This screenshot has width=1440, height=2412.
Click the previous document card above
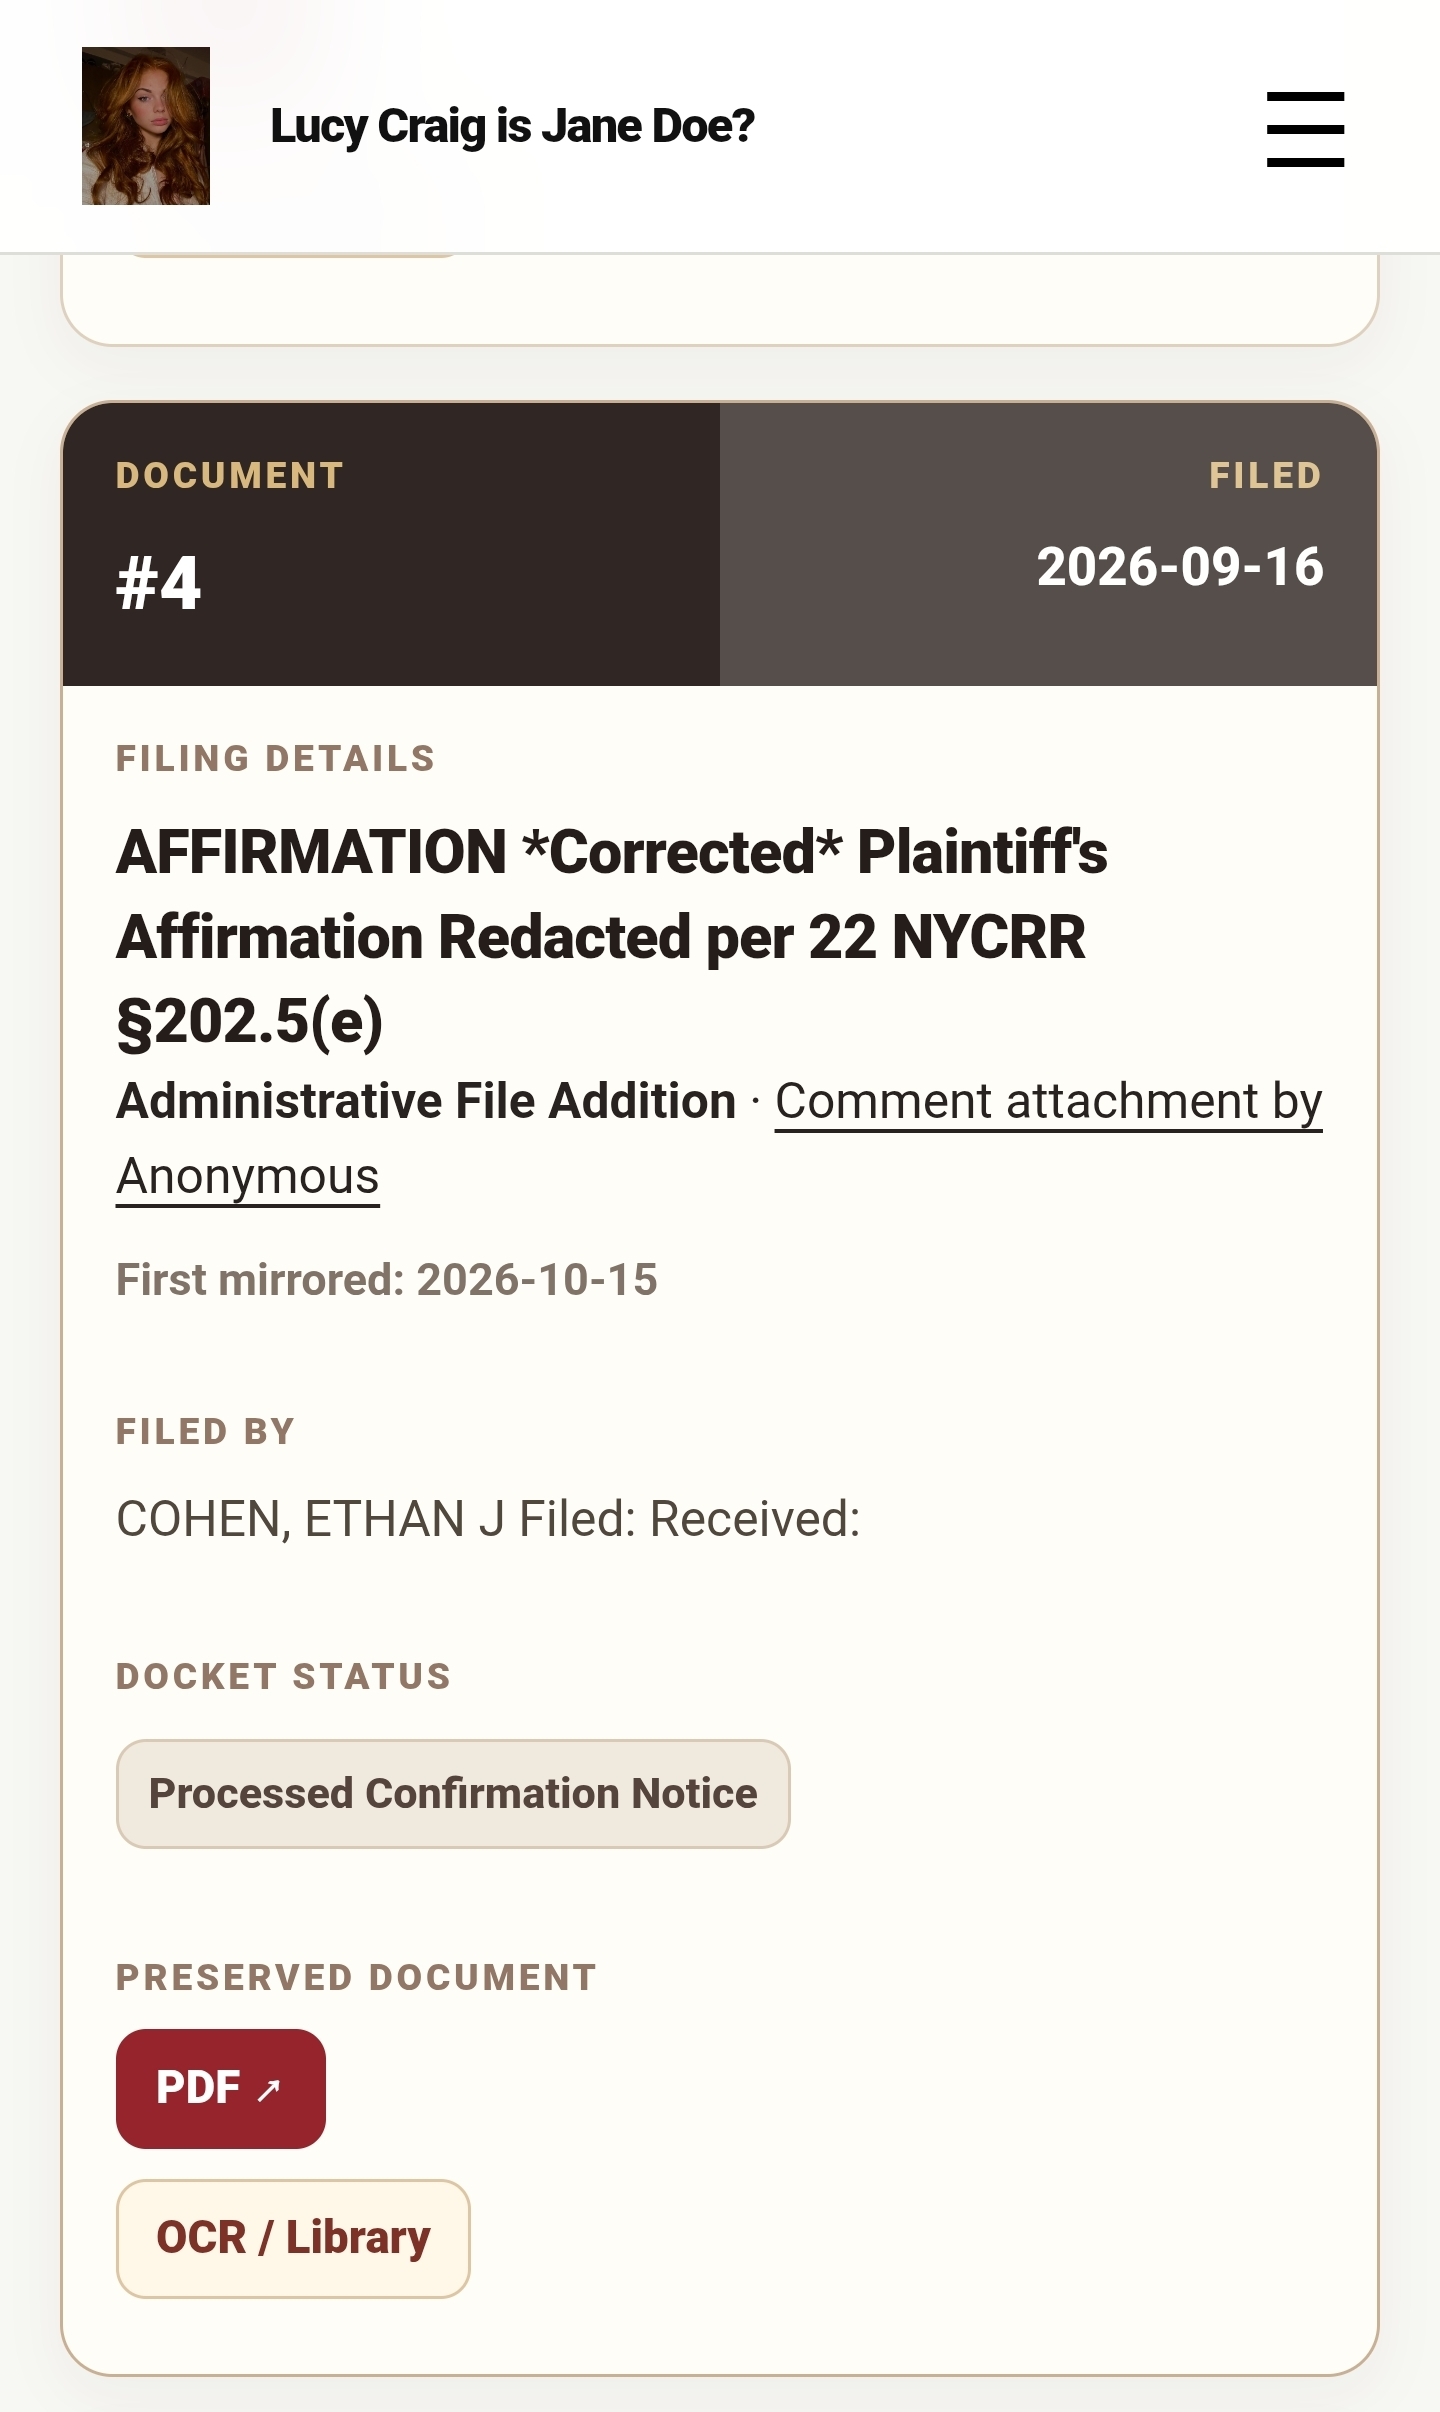click(x=720, y=299)
